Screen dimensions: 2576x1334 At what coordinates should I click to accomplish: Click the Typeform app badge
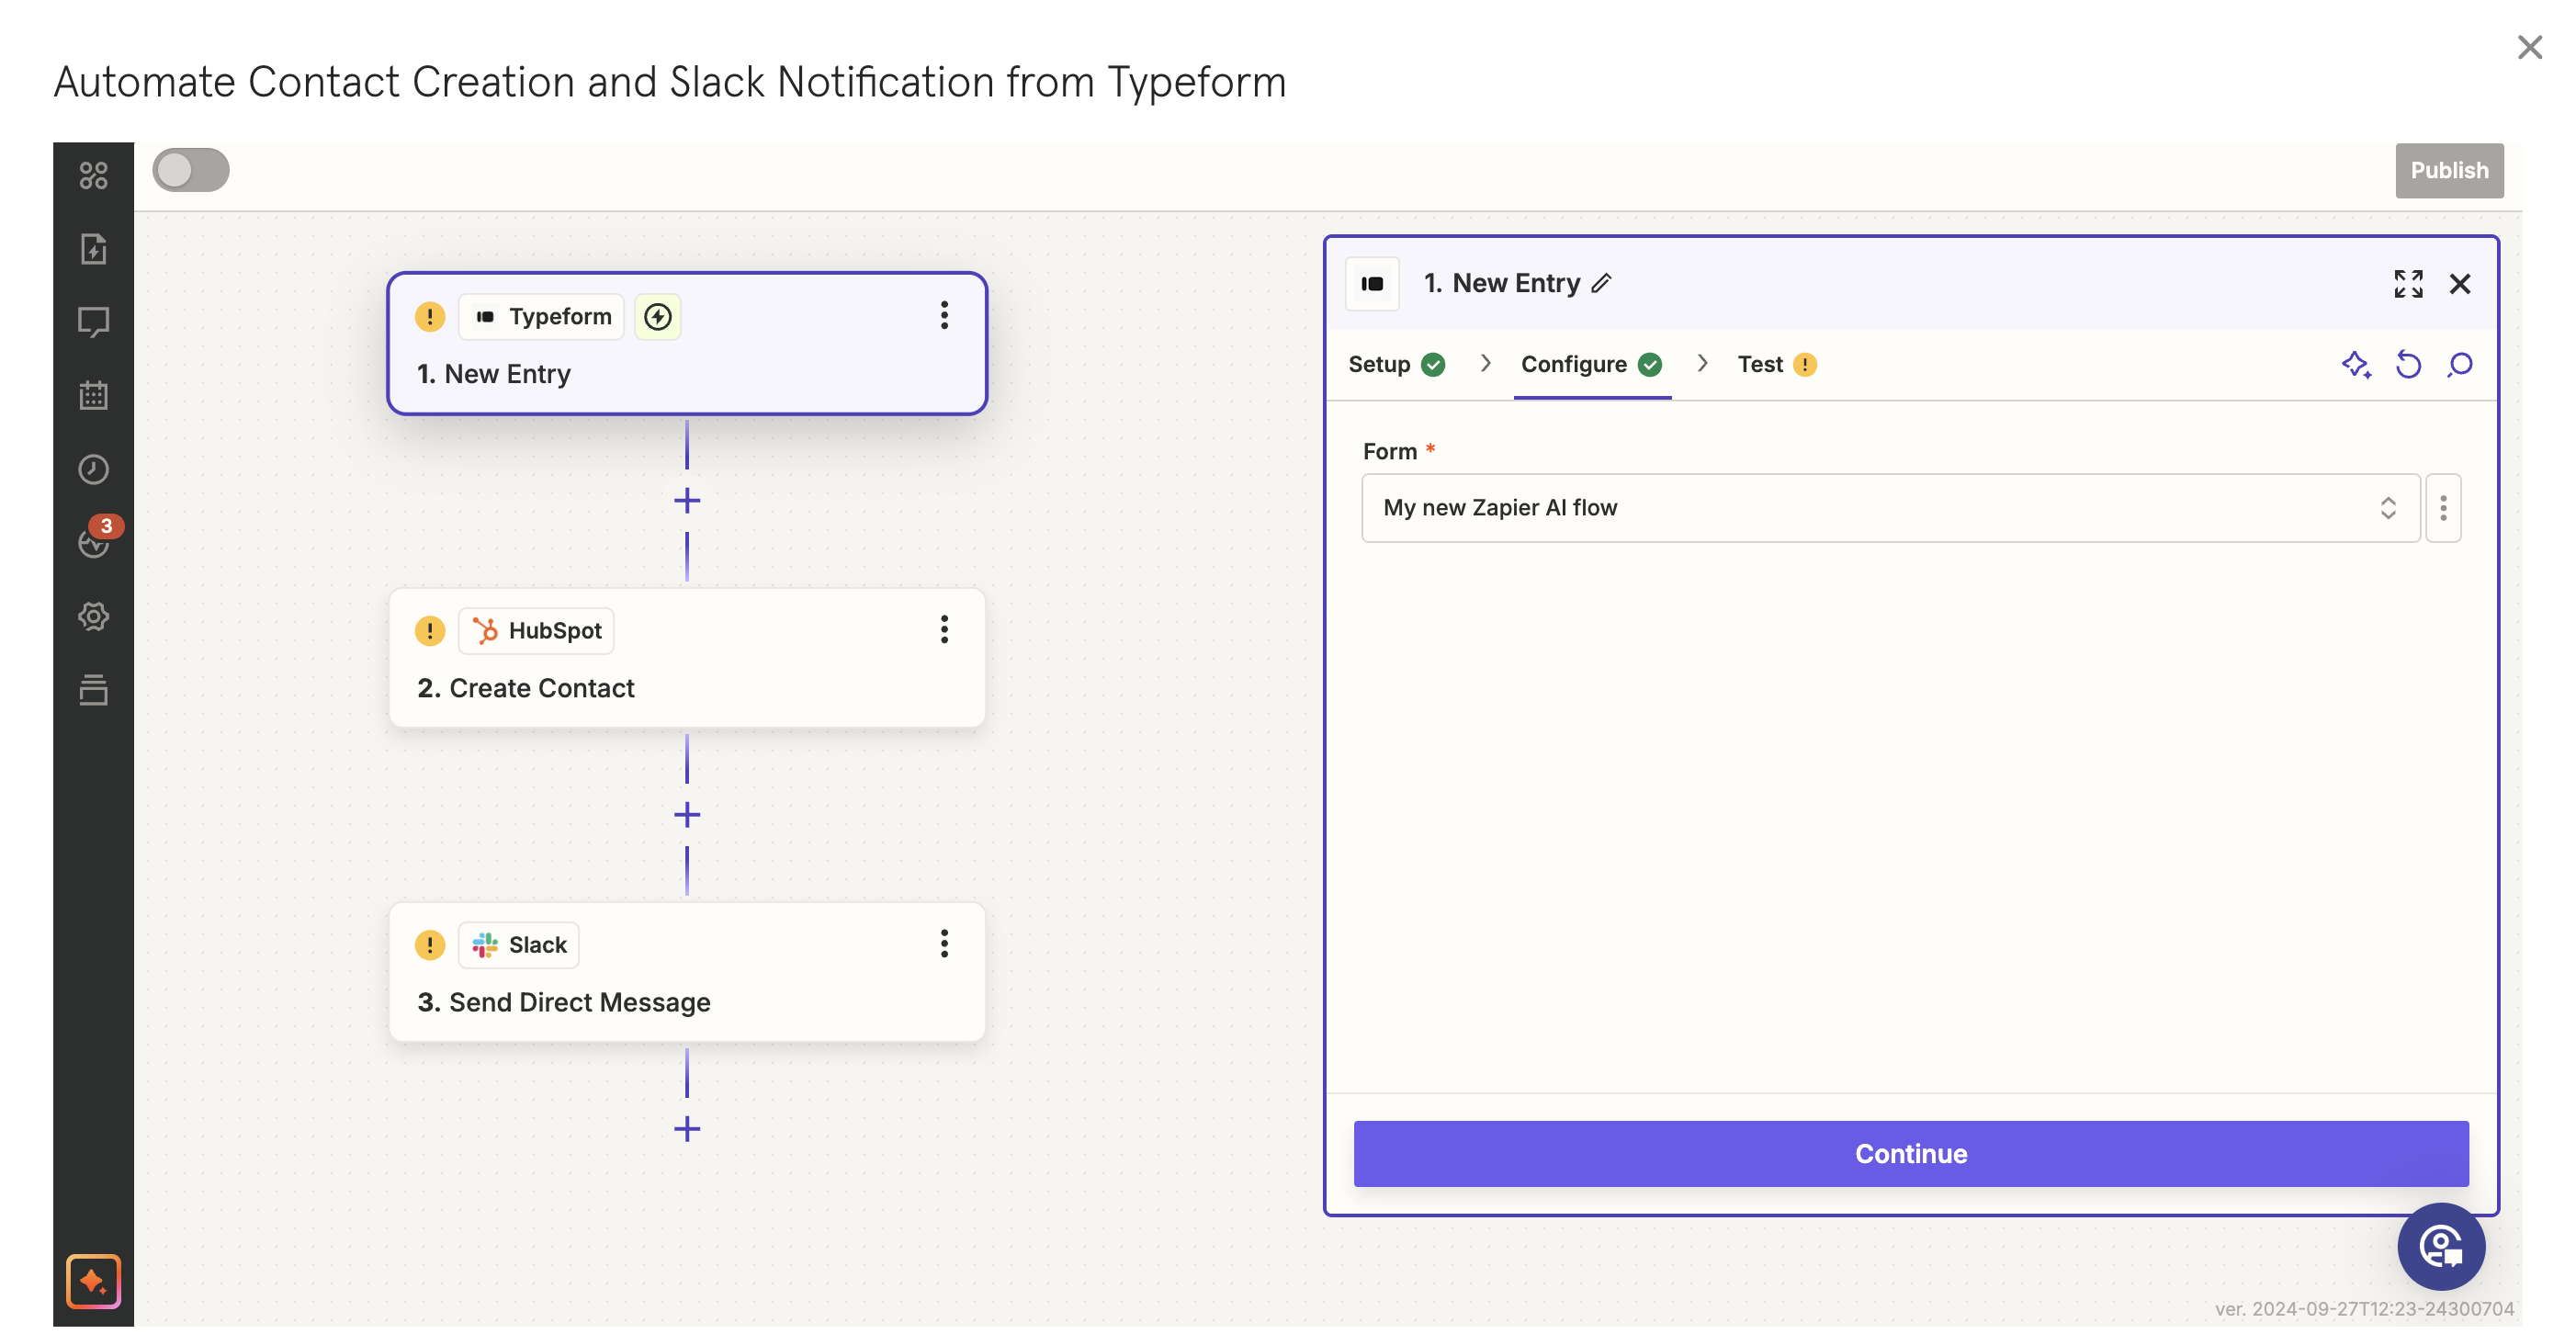541,316
